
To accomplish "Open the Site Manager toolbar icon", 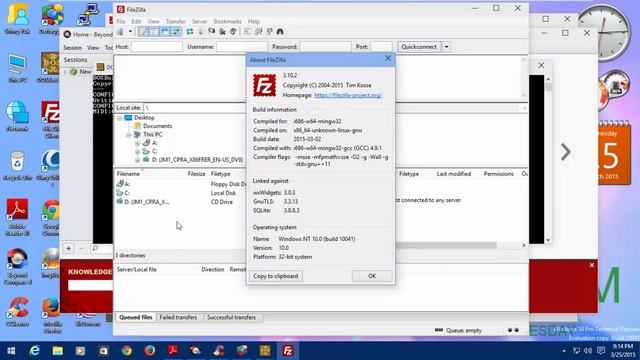I will (120, 32).
